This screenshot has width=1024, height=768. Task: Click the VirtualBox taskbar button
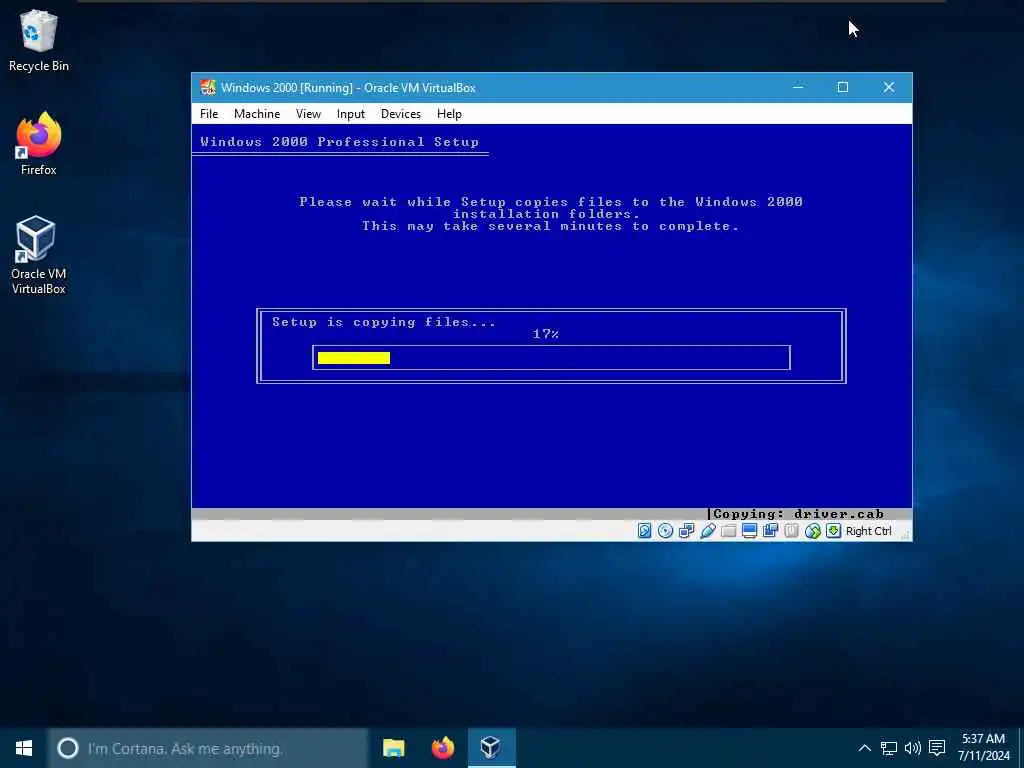point(492,748)
